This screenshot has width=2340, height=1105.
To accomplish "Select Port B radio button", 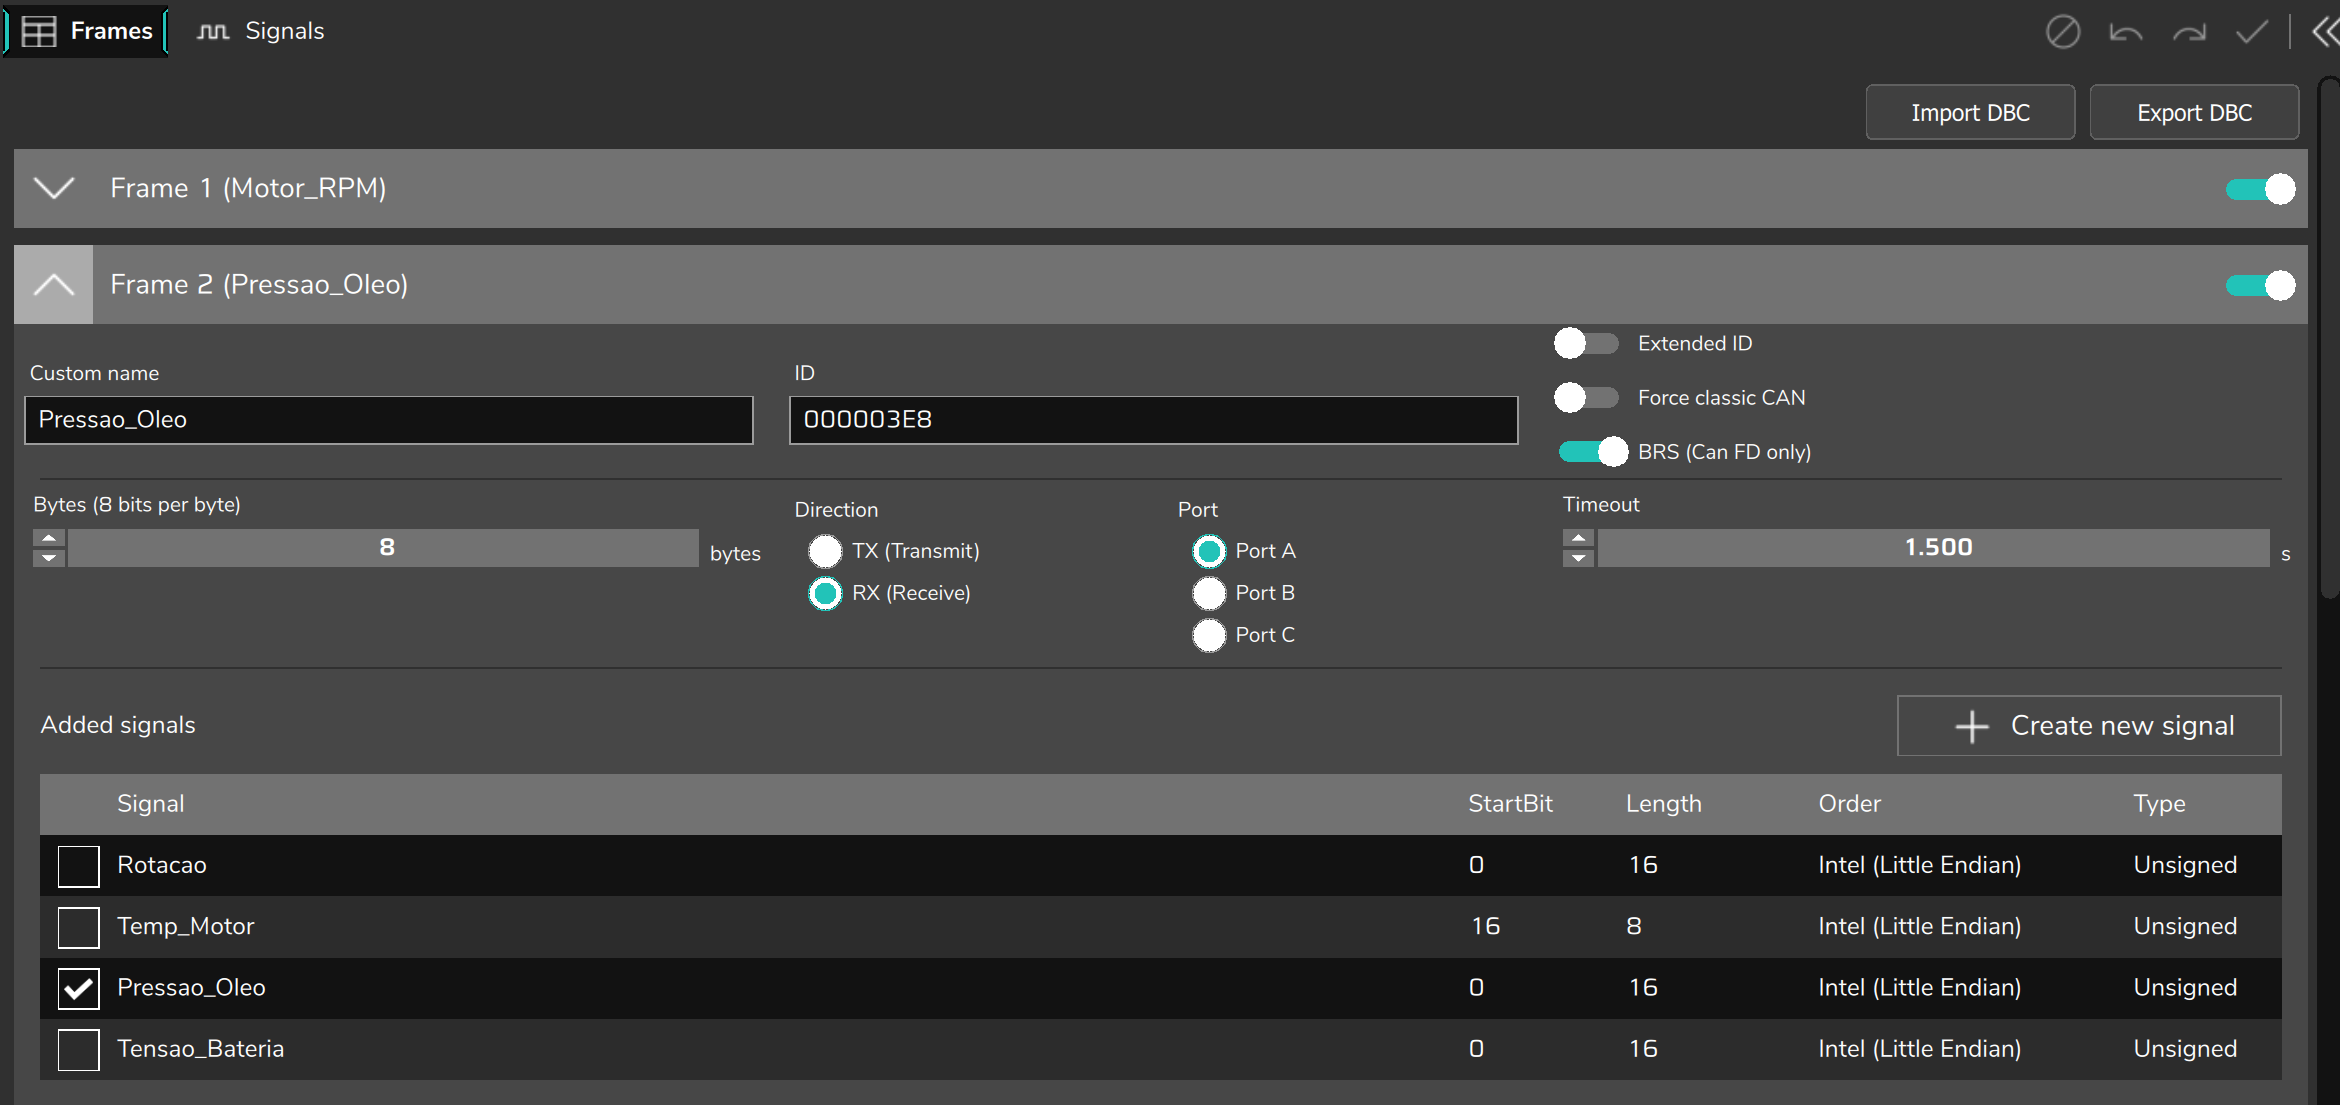I will (1209, 593).
